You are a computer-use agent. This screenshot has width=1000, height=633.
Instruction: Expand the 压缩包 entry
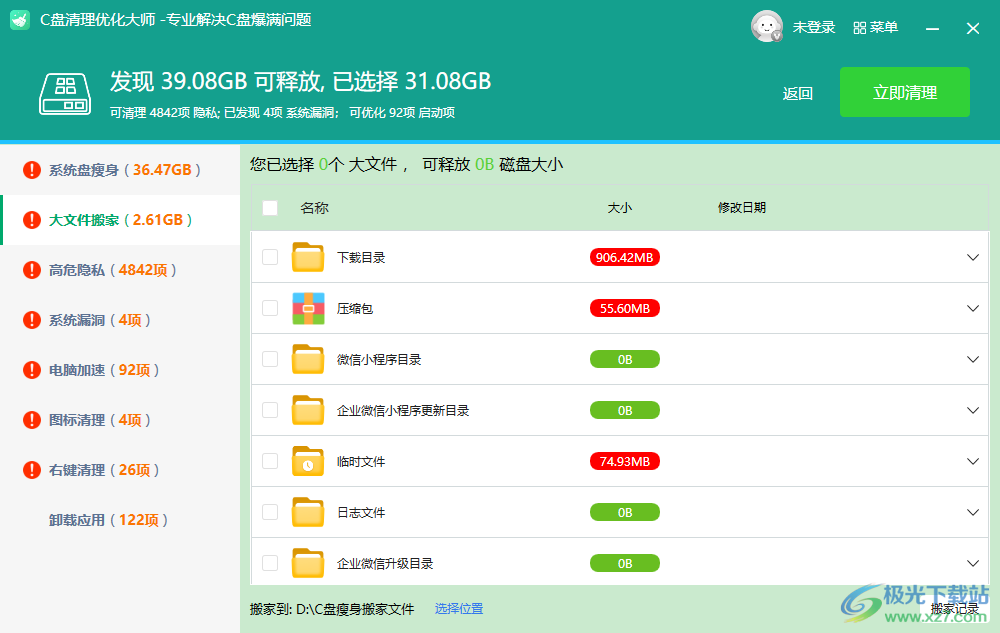click(x=972, y=308)
